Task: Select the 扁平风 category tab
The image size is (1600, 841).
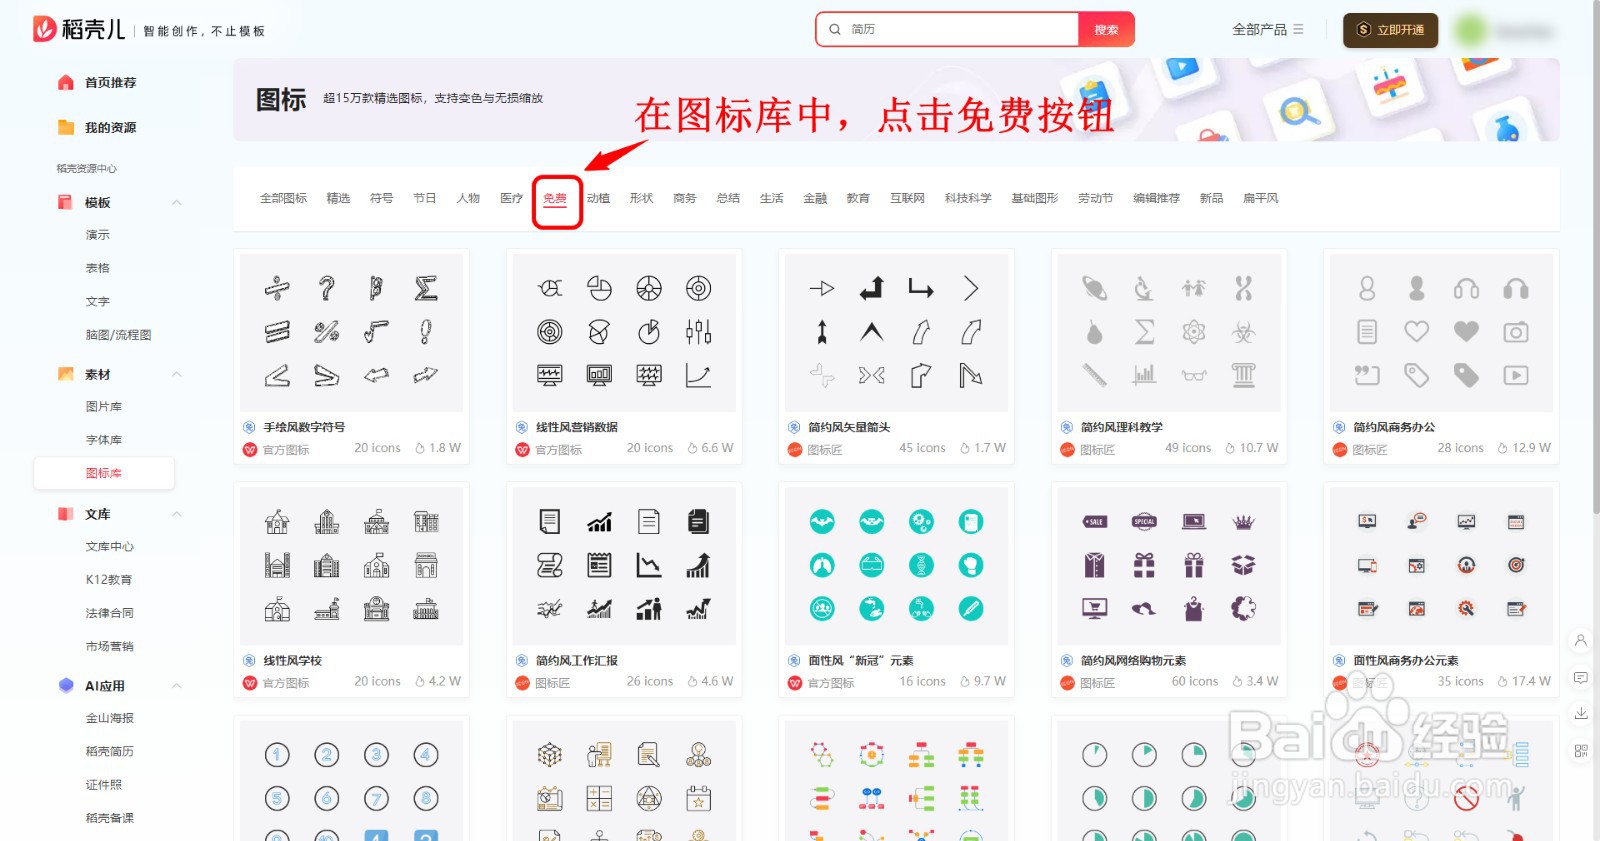Action: coord(1260,199)
